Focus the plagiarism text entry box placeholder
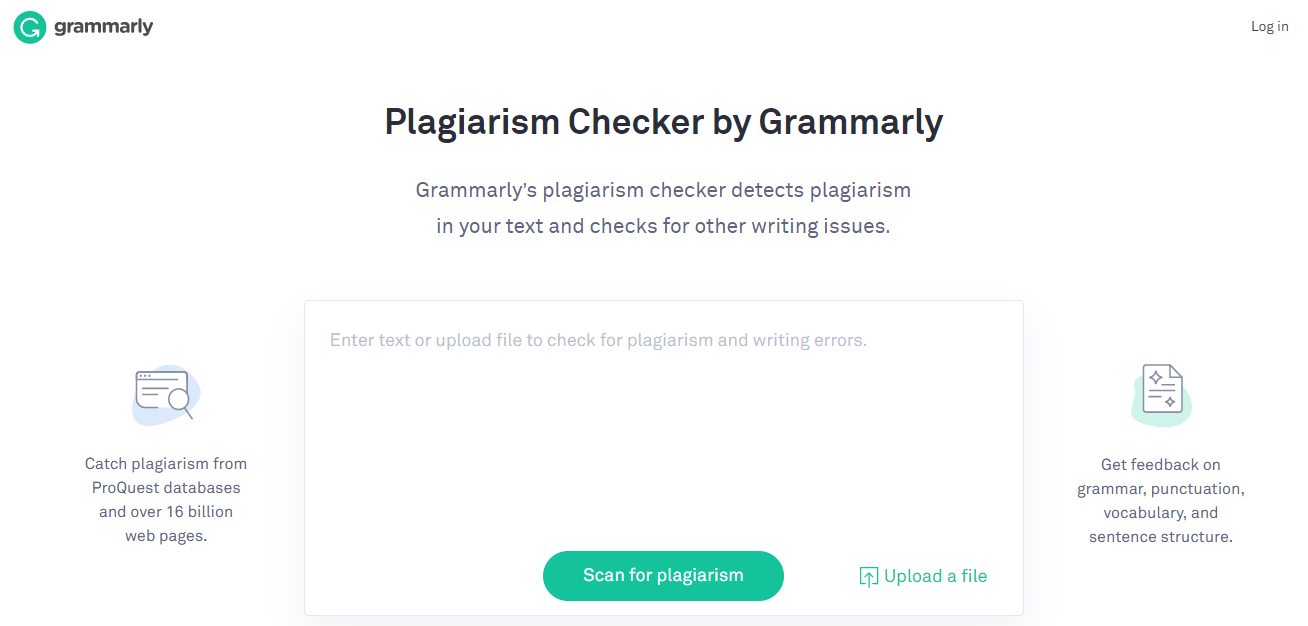The image size is (1308, 626). click(598, 340)
